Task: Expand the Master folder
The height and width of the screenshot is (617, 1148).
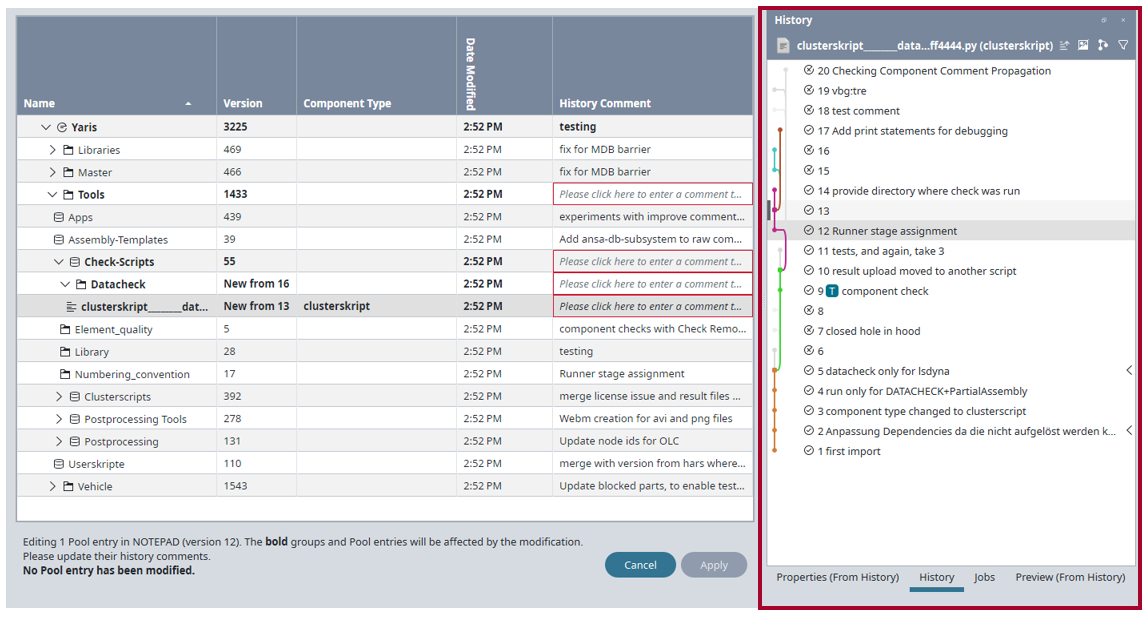Action: [x=52, y=173]
